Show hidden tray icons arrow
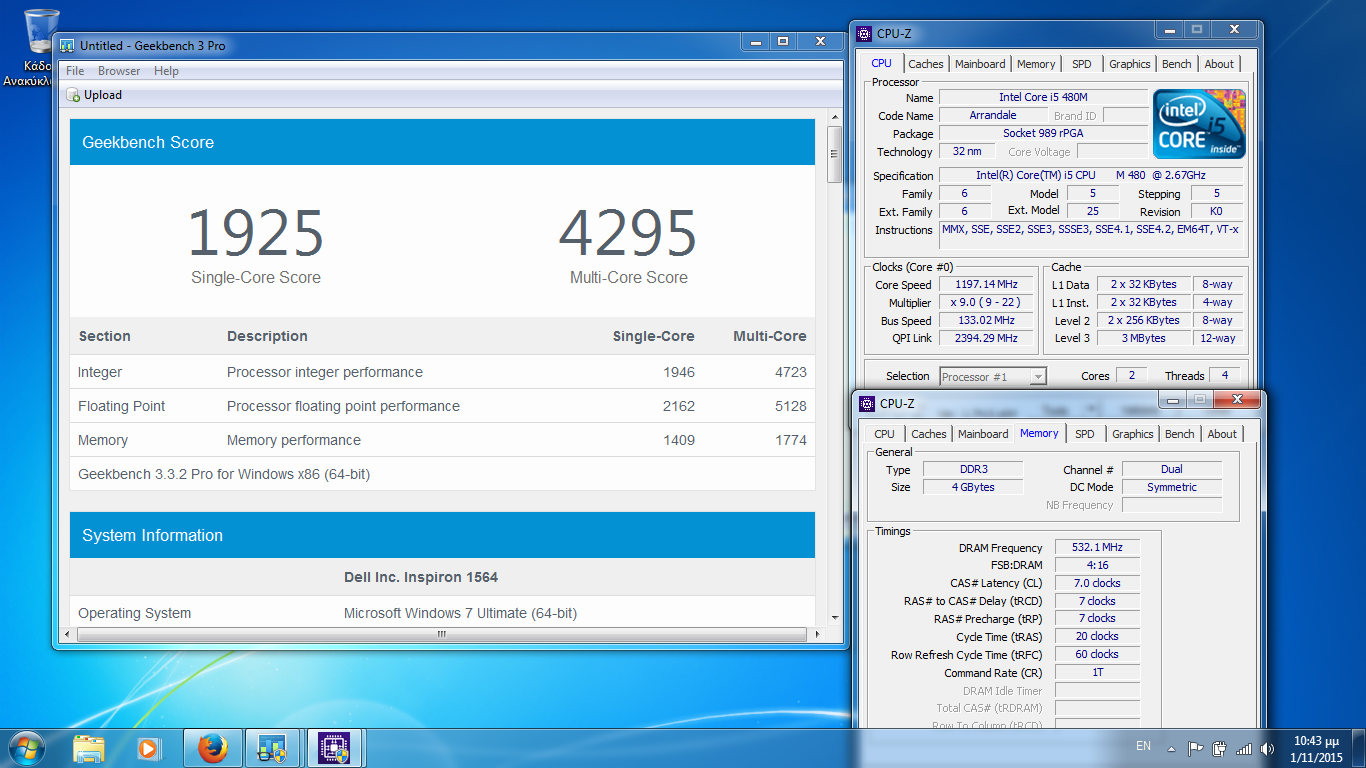 tap(1172, 748)
